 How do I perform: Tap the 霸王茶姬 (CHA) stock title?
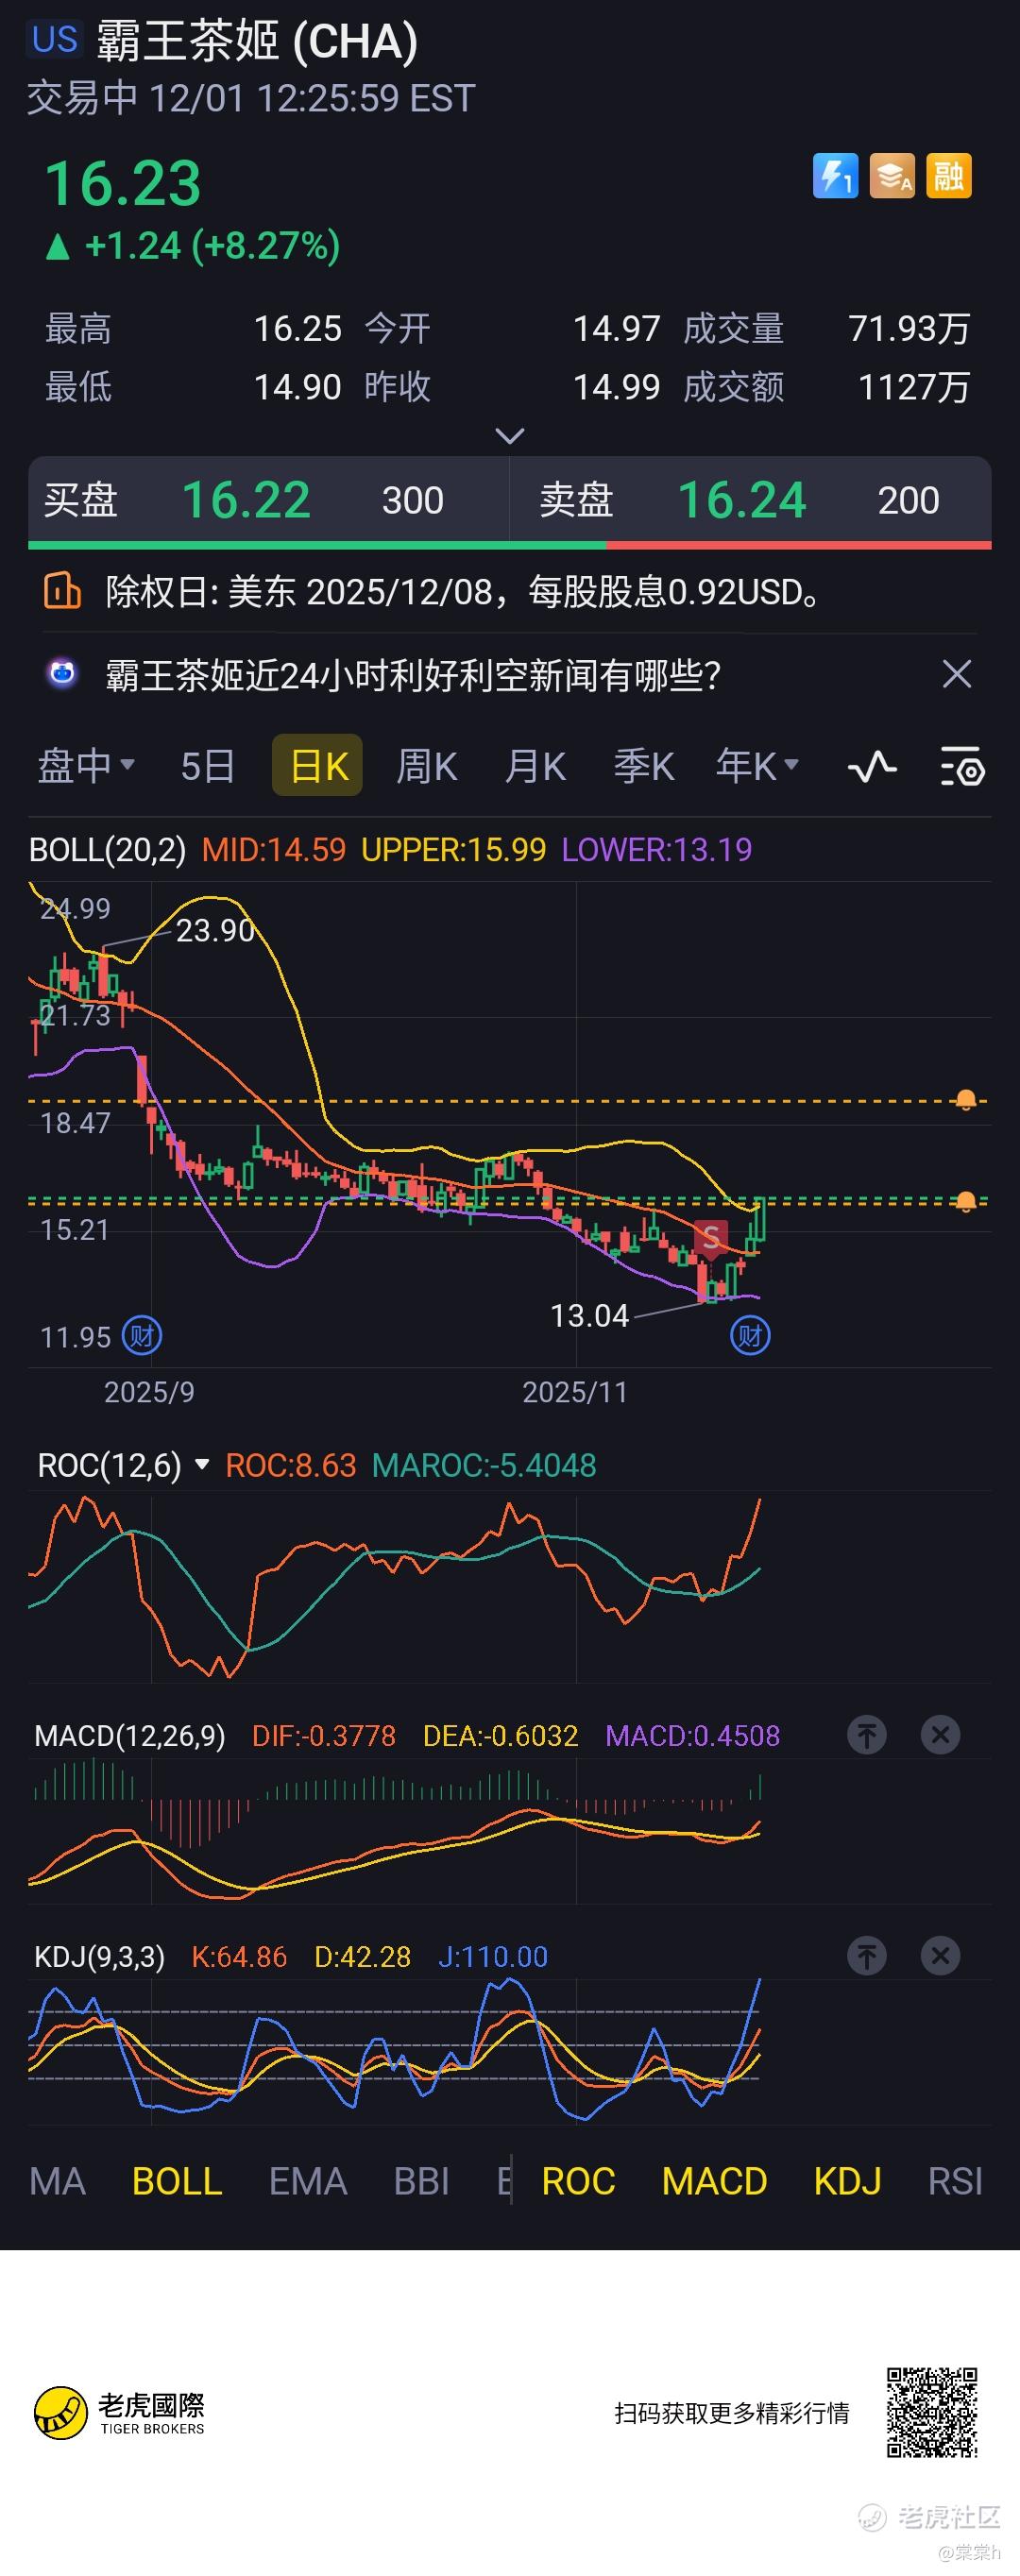point(257,42)
